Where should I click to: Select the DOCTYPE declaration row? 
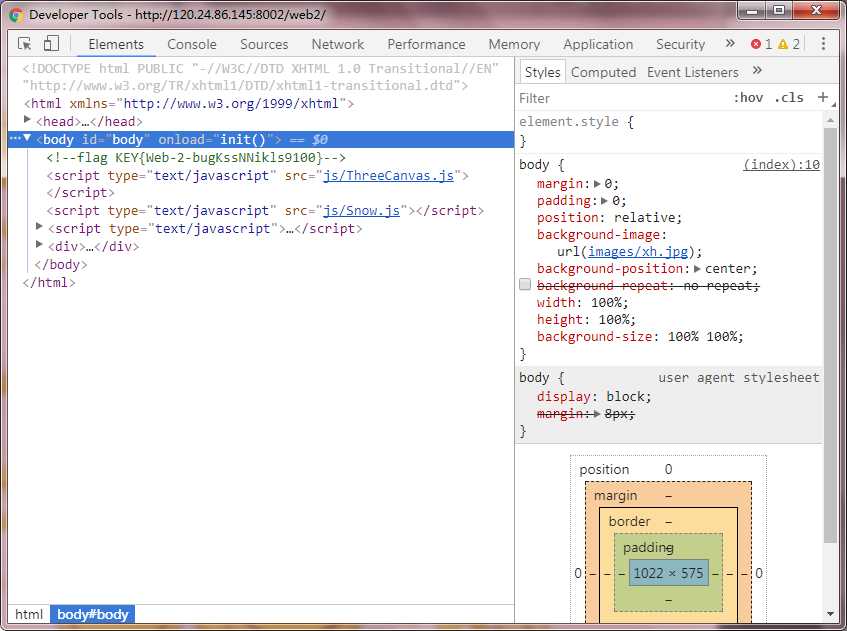[x=260, y=77]
